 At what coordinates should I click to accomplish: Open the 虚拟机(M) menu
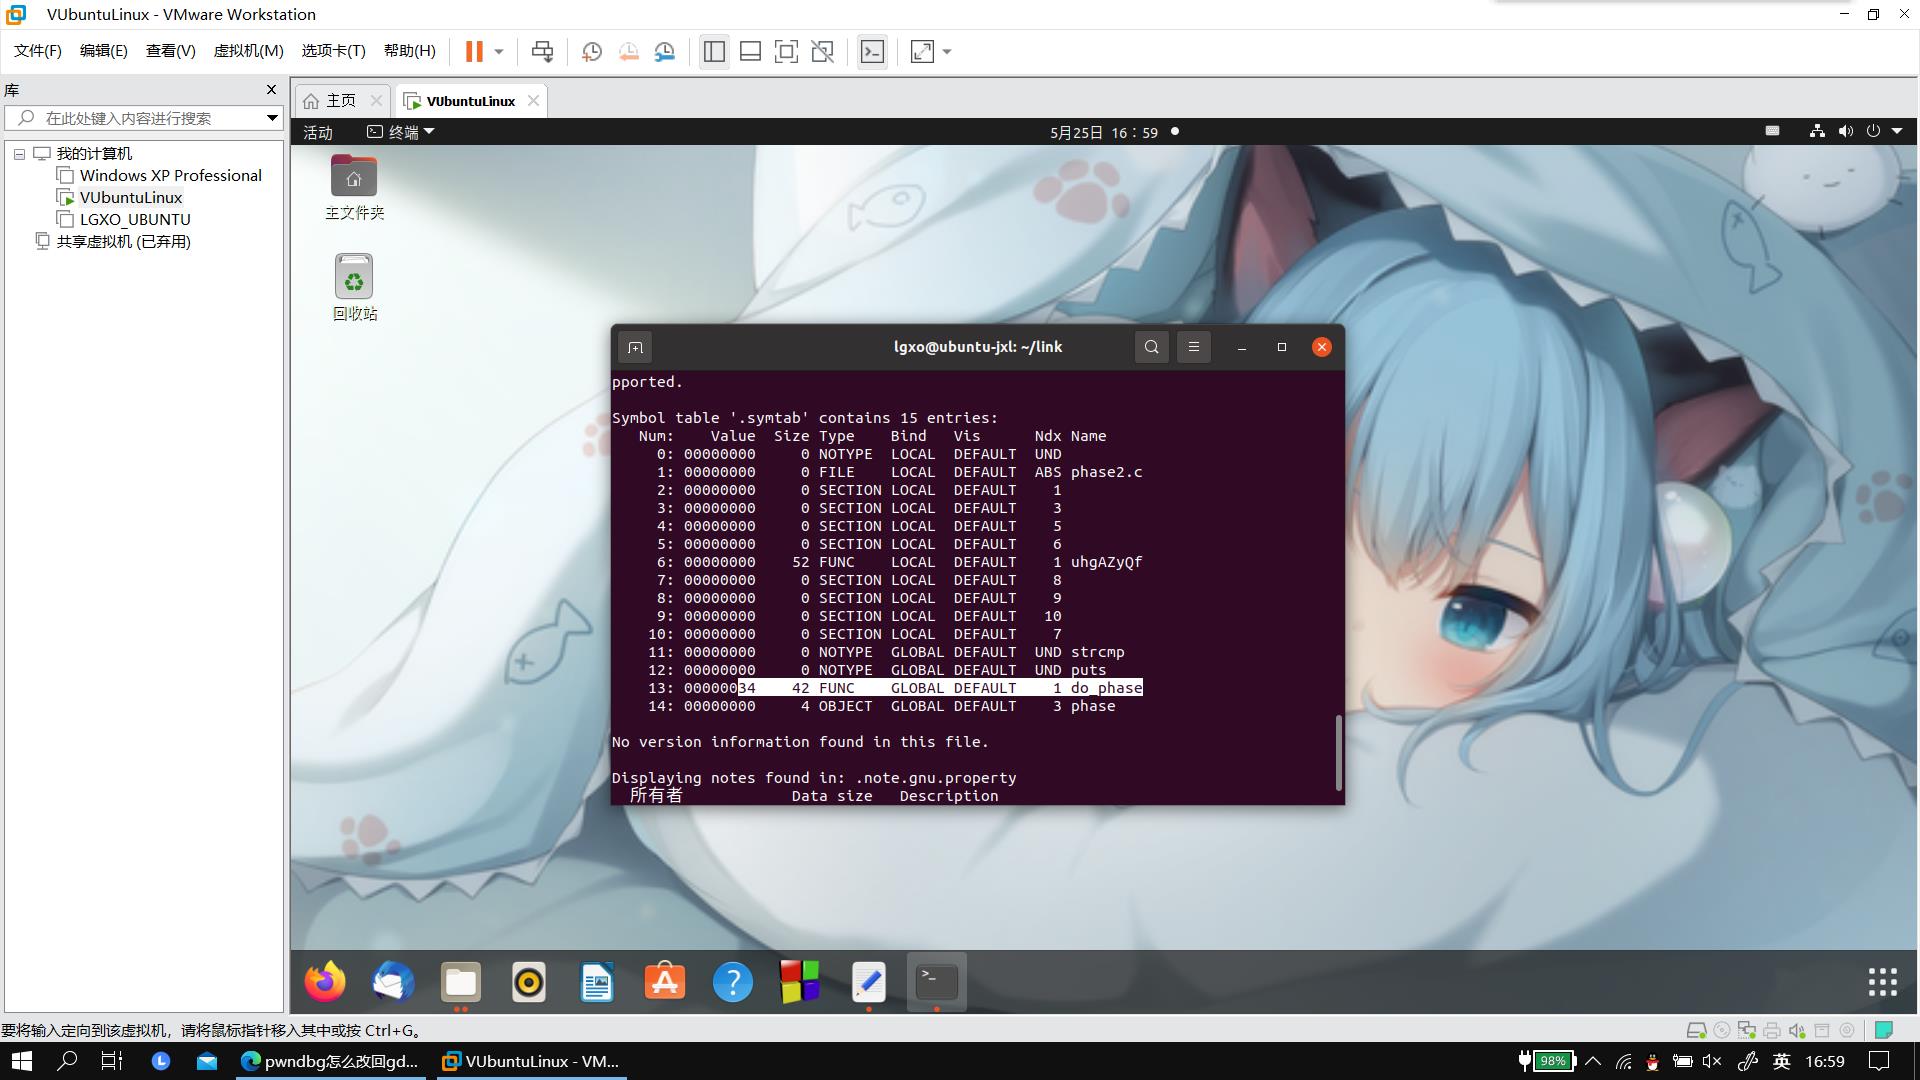pyautogui.click(x=249, y=51)
